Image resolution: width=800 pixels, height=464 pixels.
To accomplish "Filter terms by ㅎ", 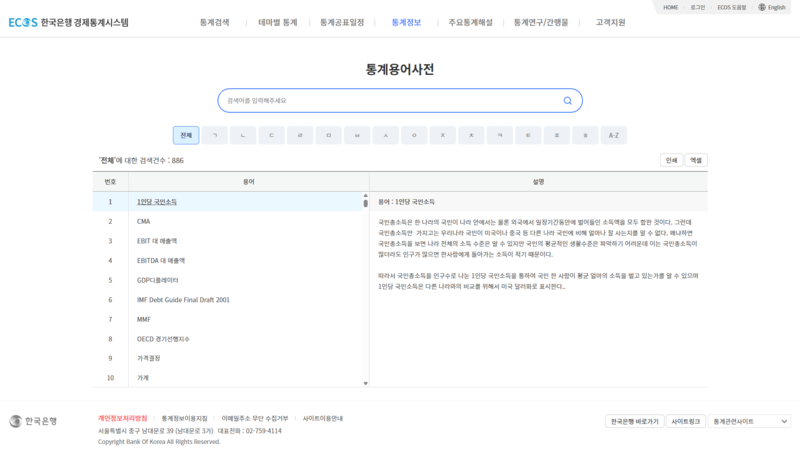I will pos(585,135).
